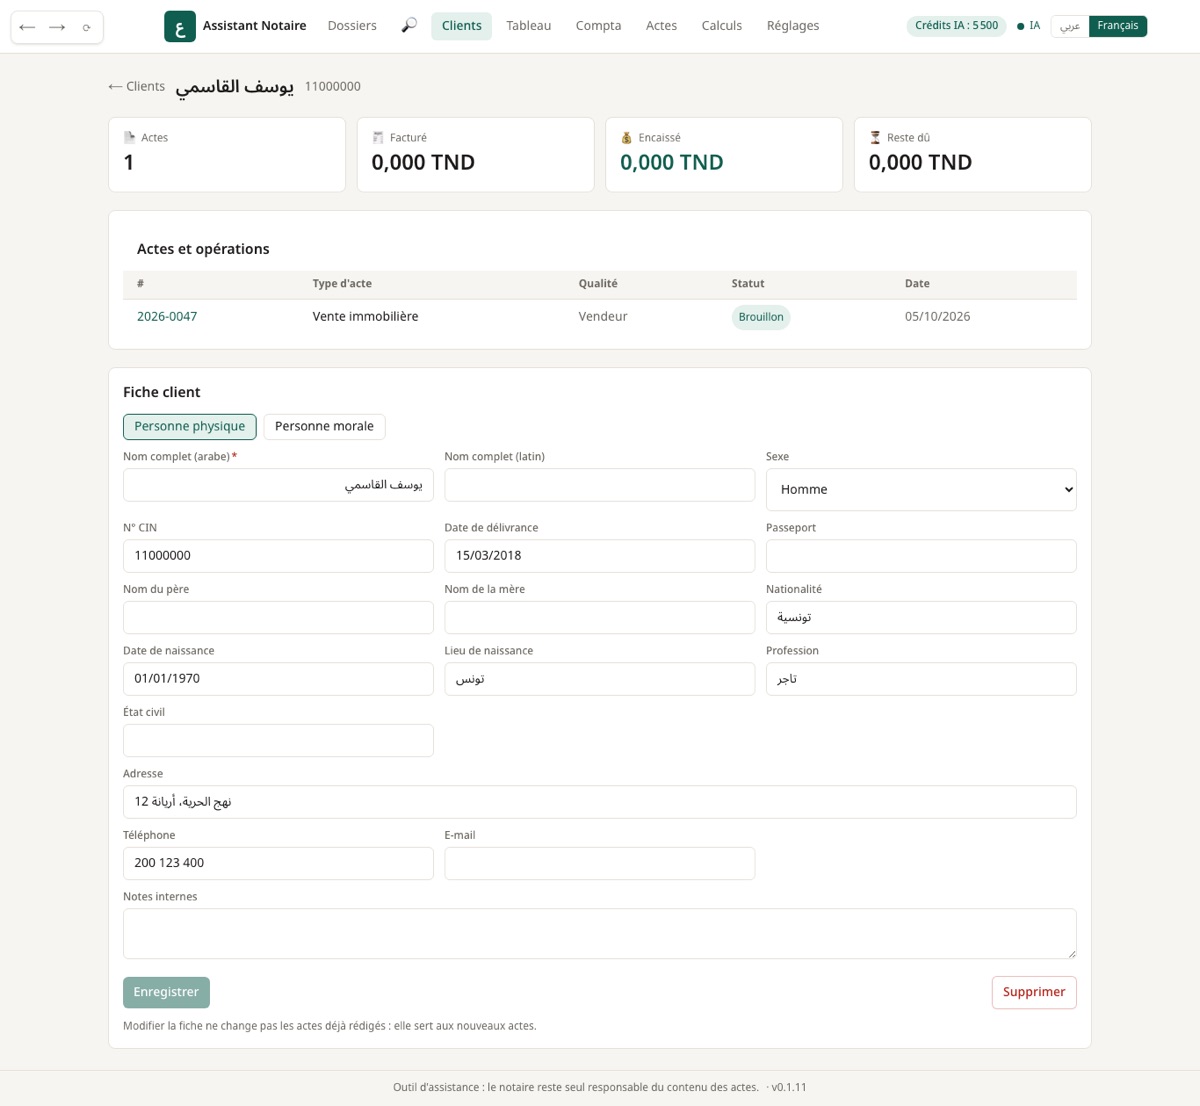Click the Date de délivrance field
Screen dimensions: 1200x1106
600,556
